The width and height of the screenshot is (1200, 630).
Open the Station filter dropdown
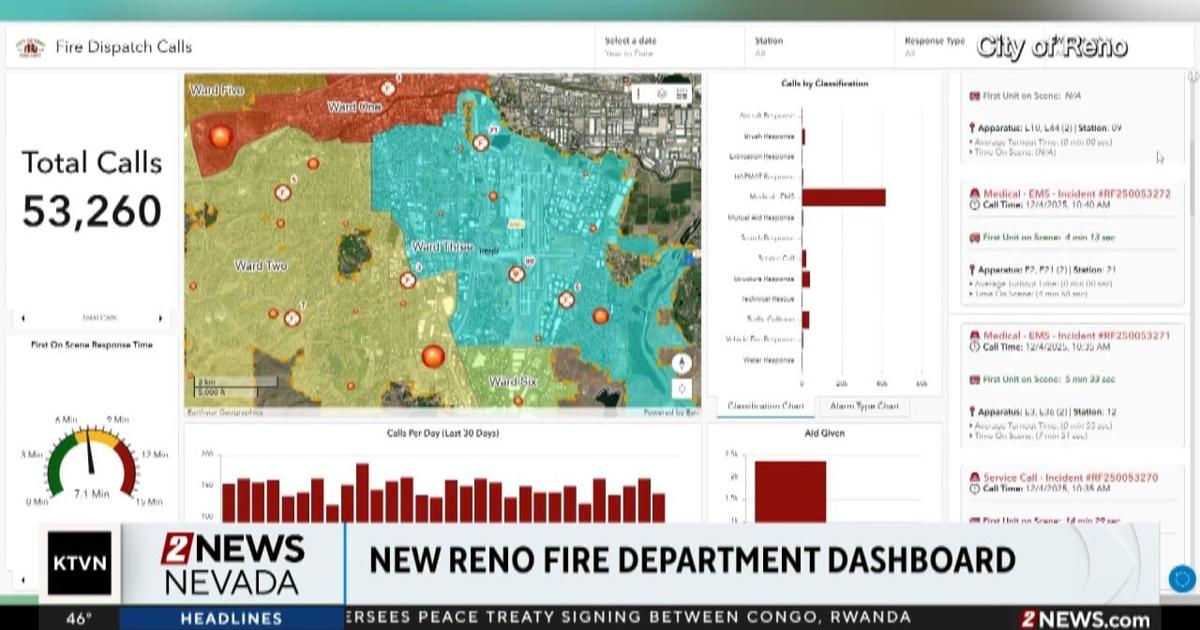[x=817, y=47]
